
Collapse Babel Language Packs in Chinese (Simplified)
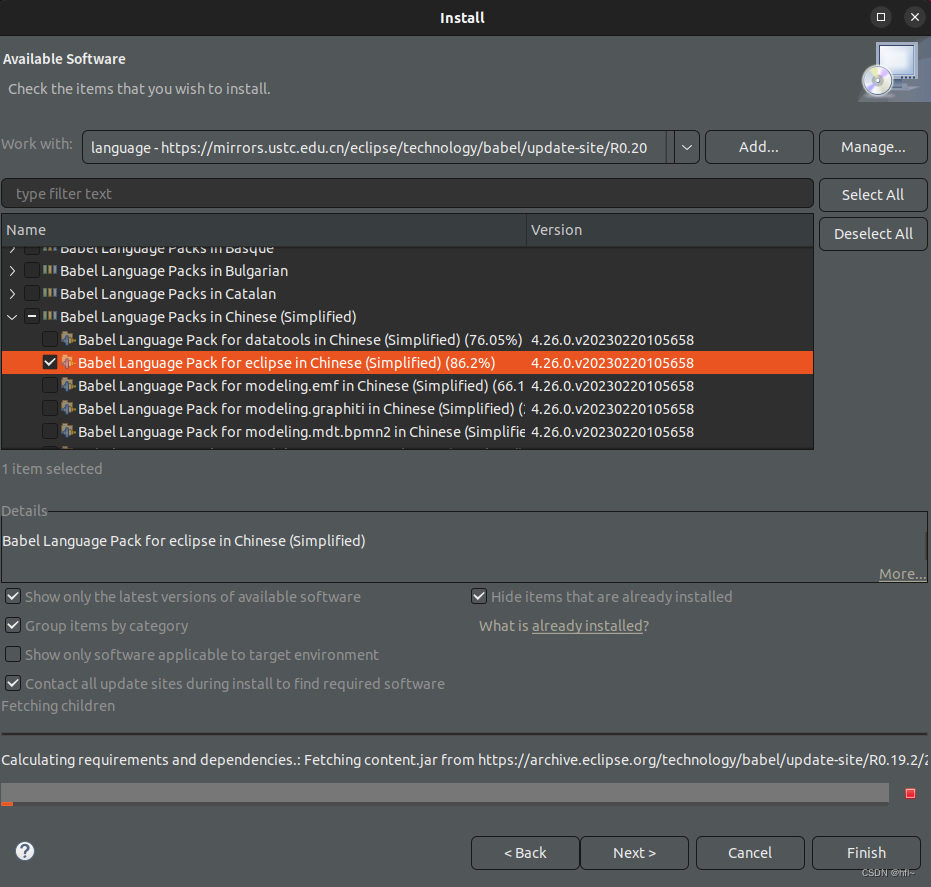point(12,316)
